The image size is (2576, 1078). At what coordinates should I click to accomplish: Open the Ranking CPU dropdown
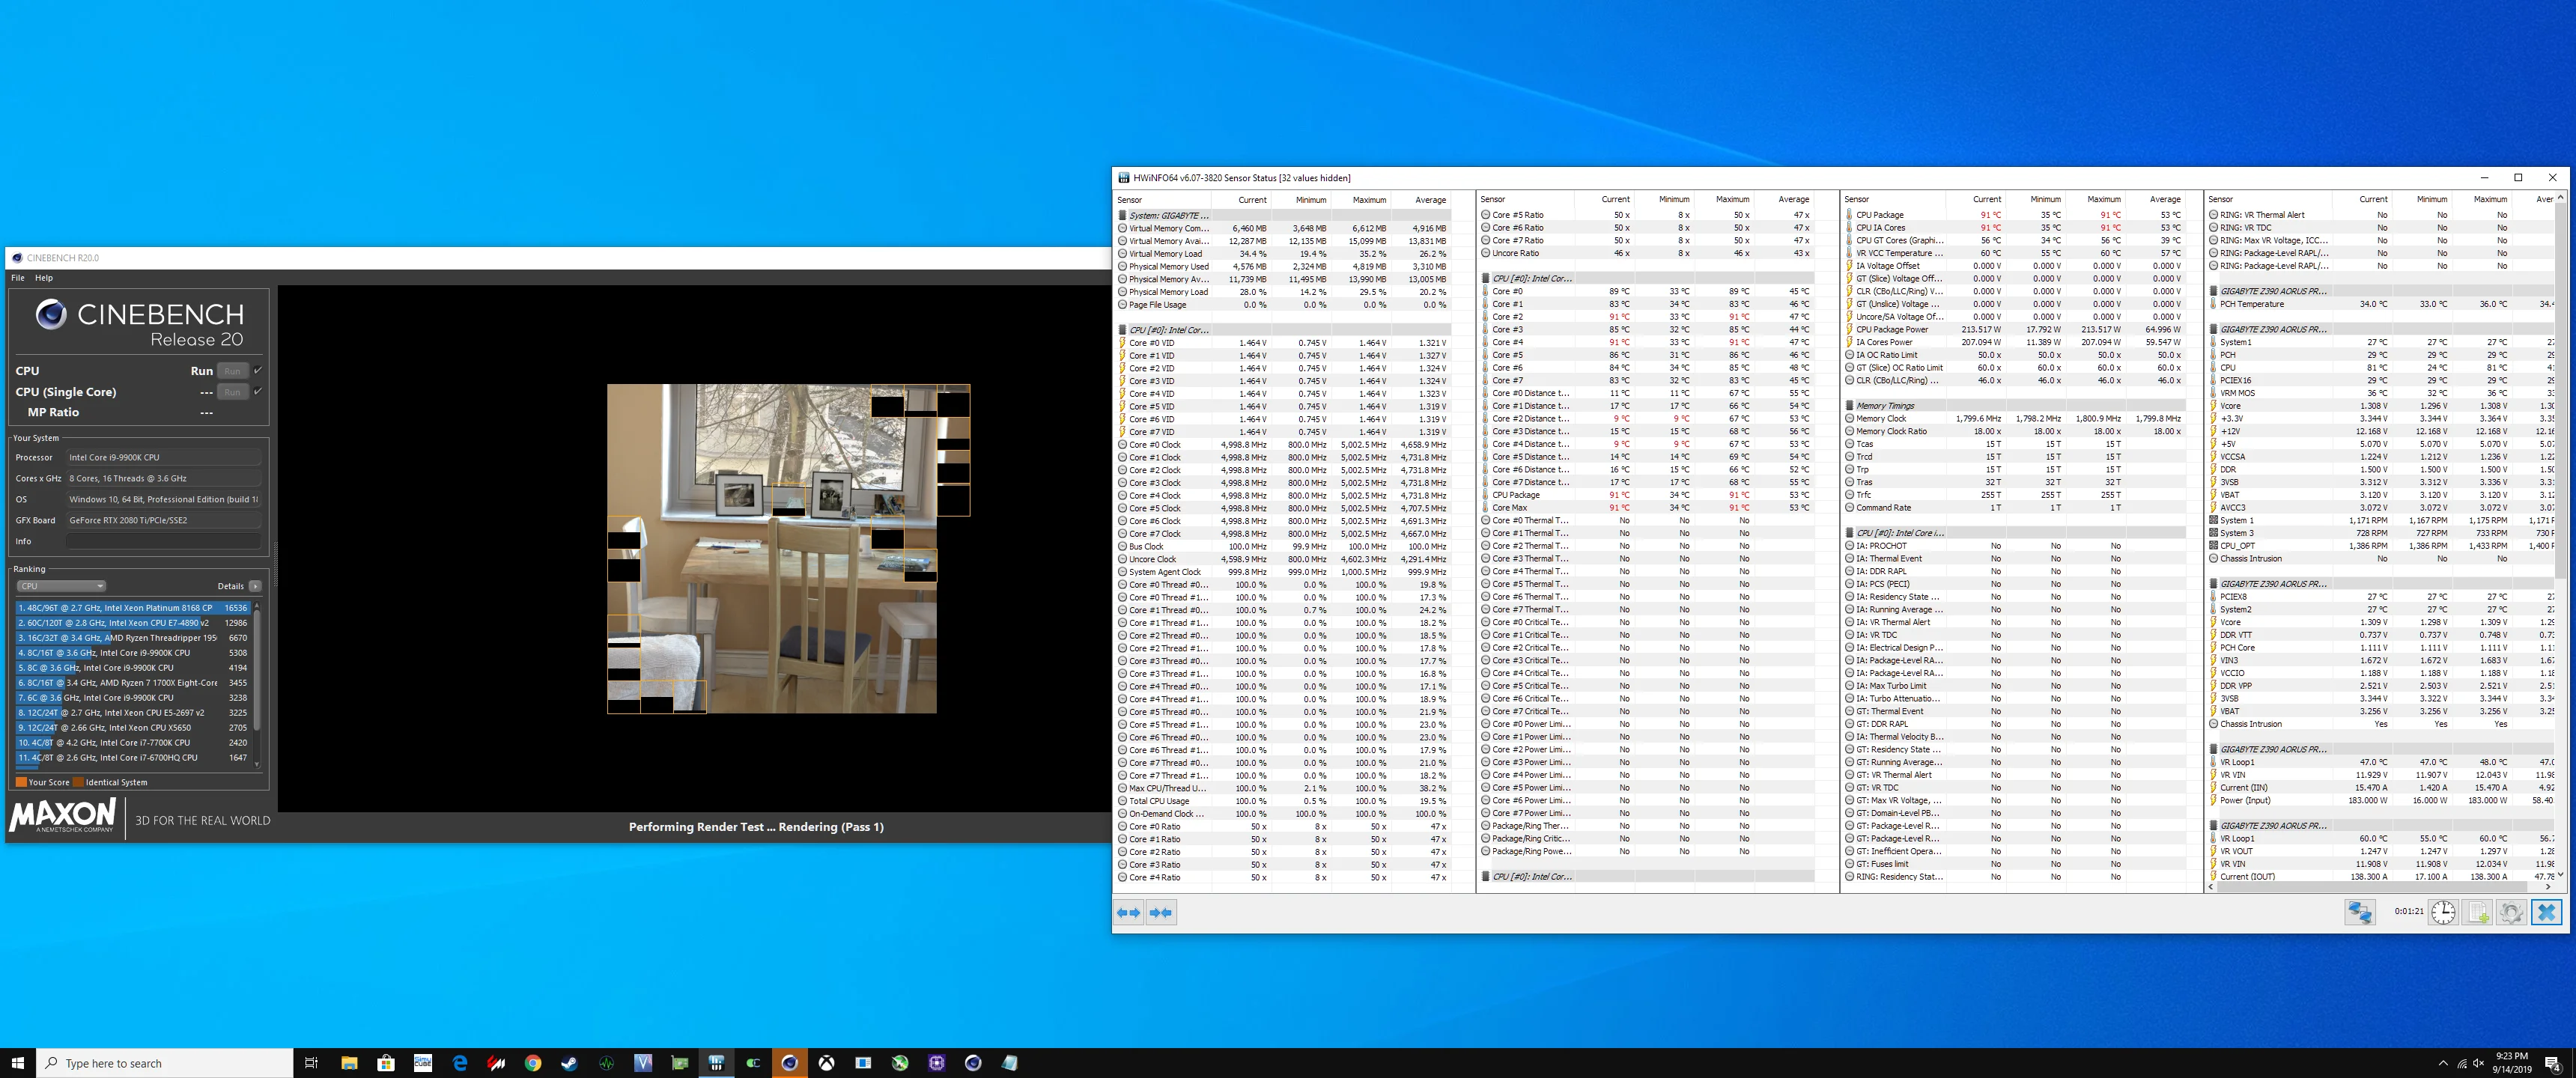[x=61, y=586]
